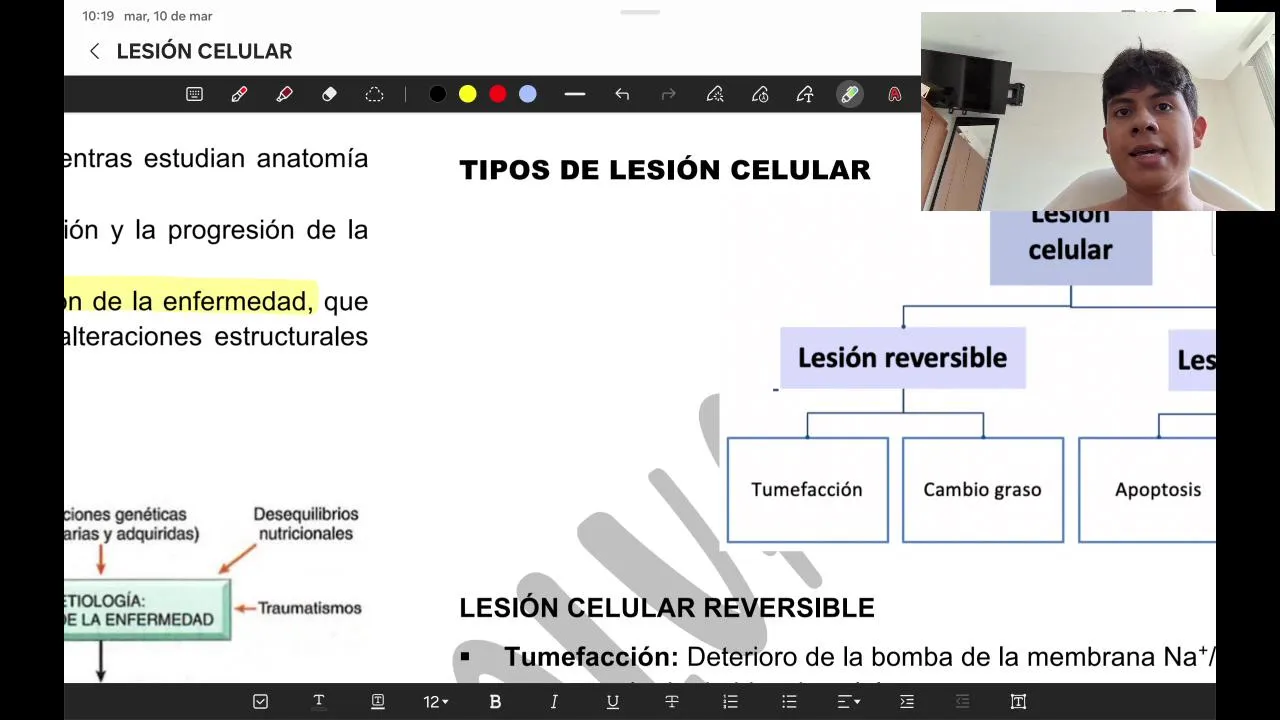Toggle bold formatting
Viewport: 1280px width, 720px height.
pyautogui.click(x=495, y=701)
